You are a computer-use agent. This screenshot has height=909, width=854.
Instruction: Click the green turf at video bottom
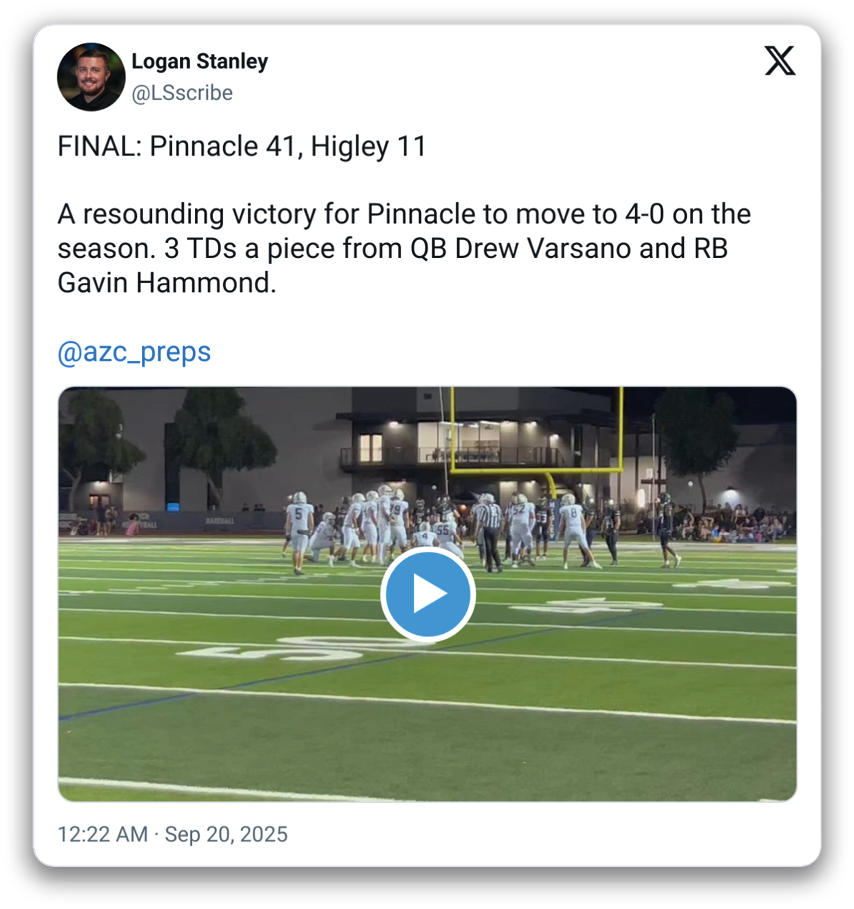[420, 750]
